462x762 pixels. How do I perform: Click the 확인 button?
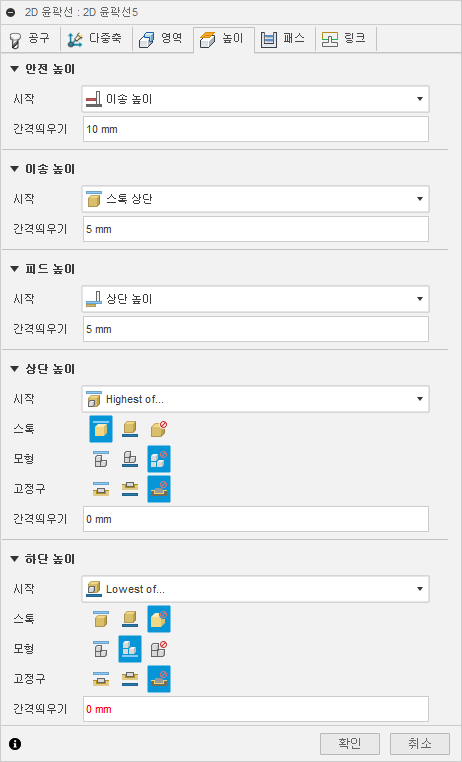[350, 744]
